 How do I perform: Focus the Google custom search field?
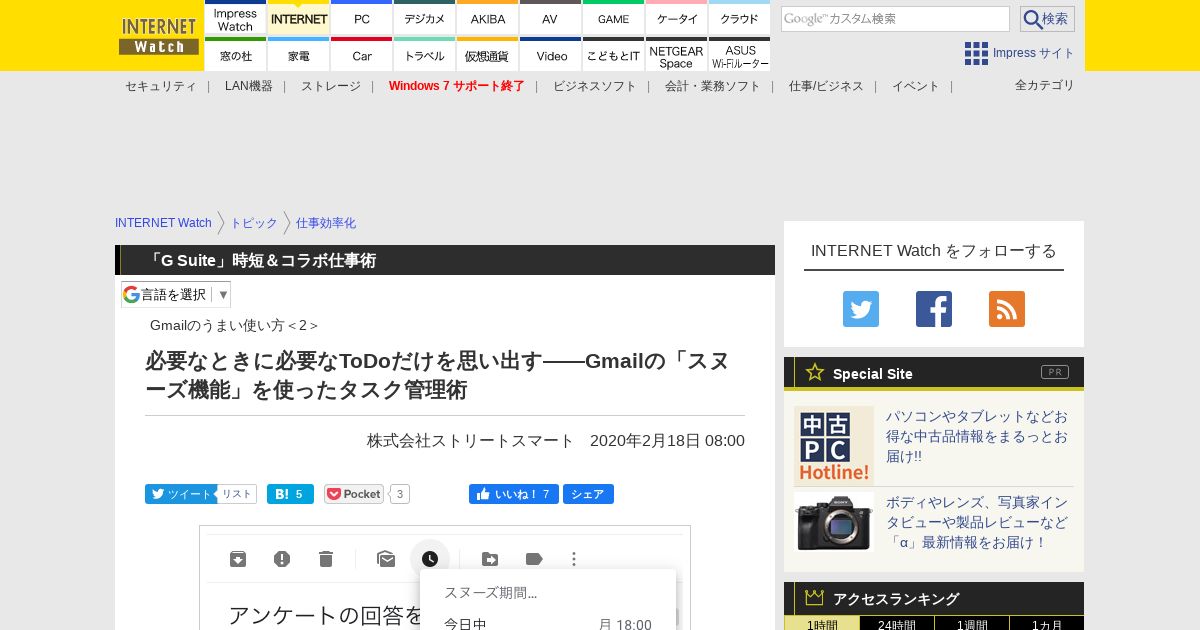point(895,19)
